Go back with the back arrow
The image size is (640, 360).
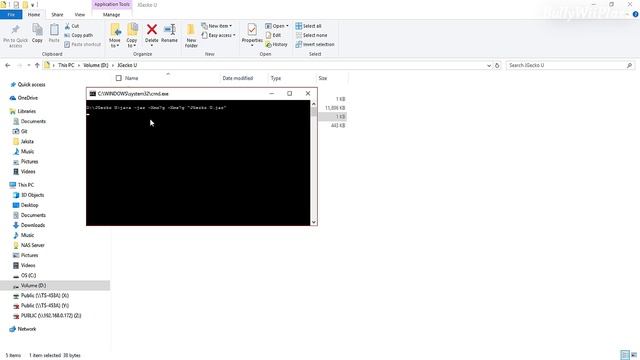point(8,65)
